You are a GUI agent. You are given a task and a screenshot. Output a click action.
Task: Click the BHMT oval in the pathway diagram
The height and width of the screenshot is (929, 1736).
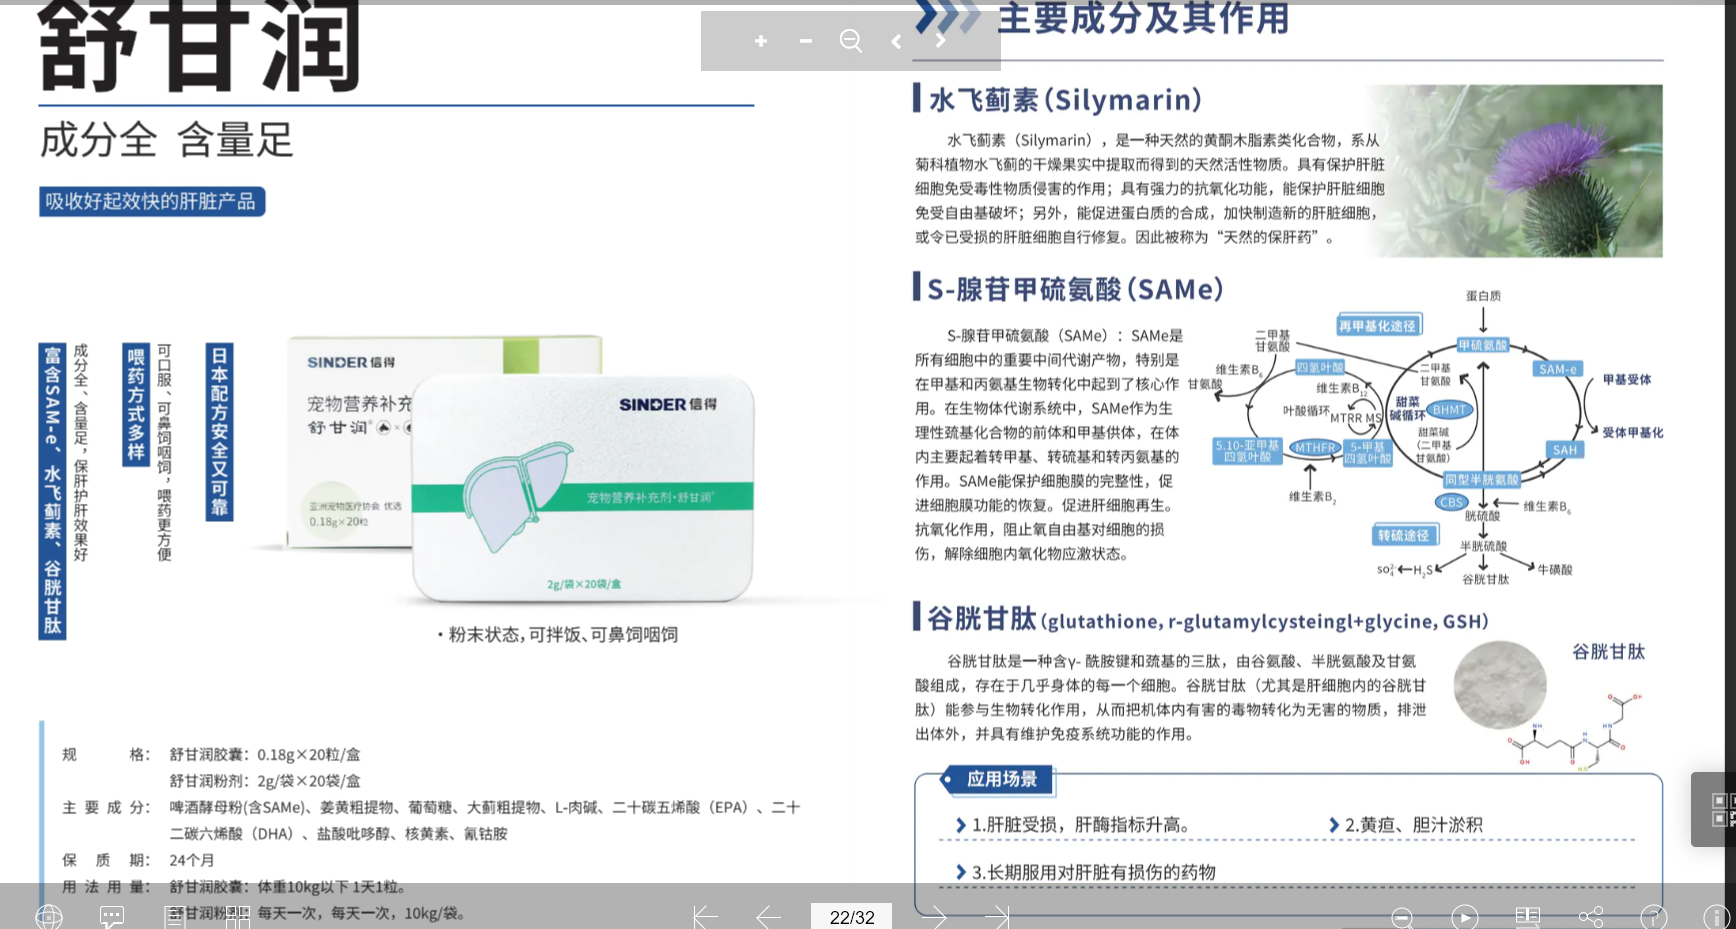point(1449,410)
